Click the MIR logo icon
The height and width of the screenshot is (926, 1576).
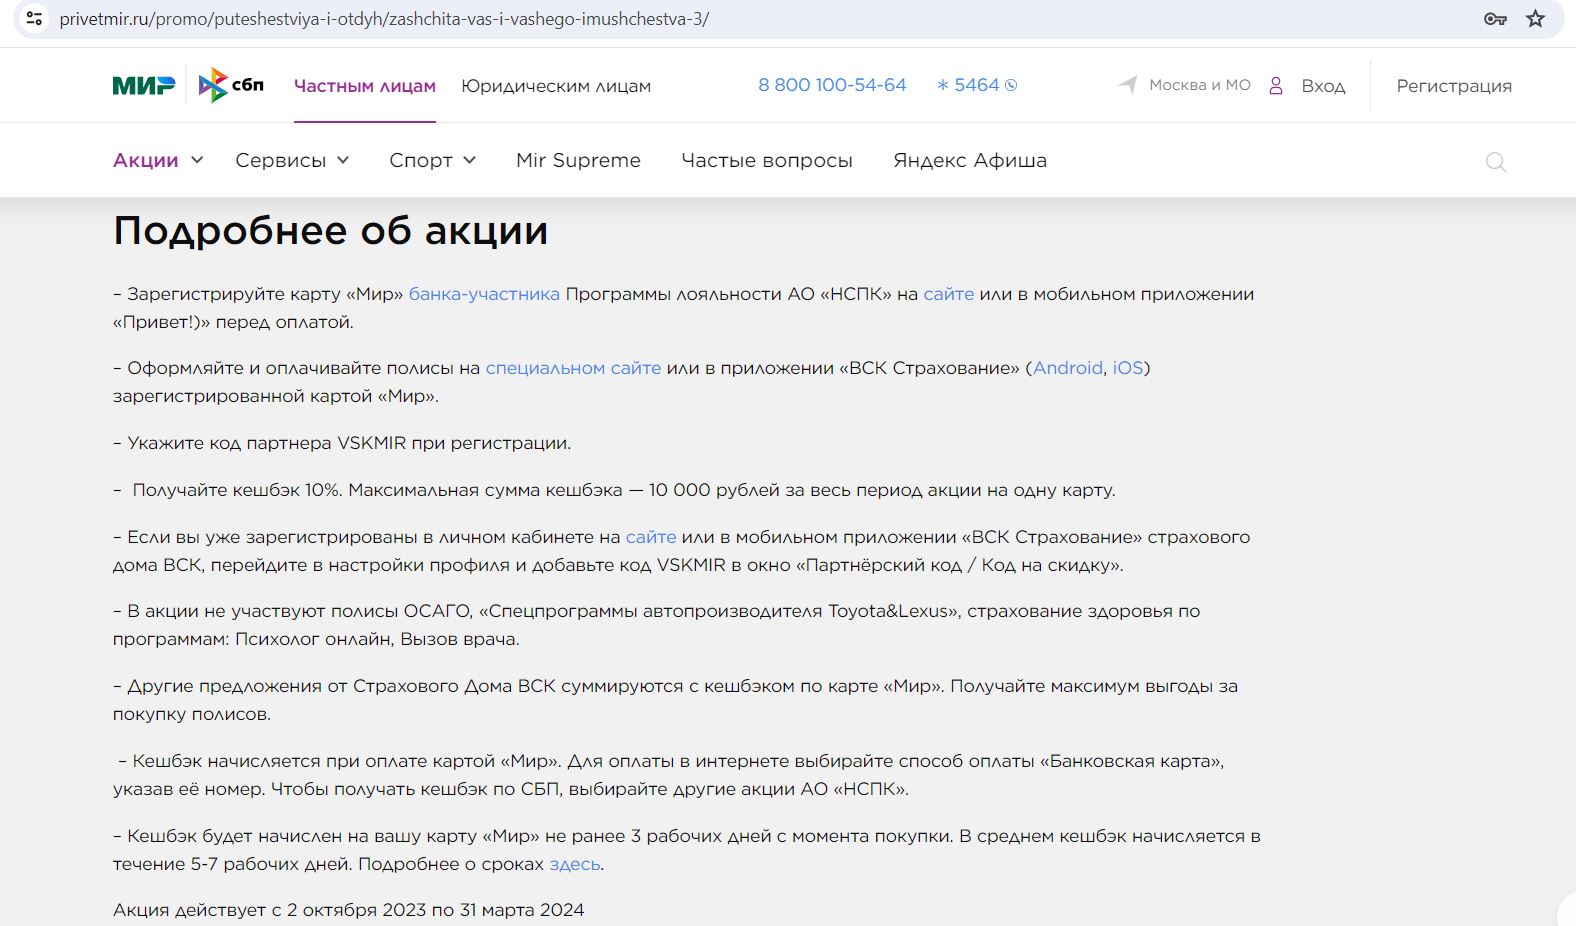pyautogui.click(x=143, y=86)
